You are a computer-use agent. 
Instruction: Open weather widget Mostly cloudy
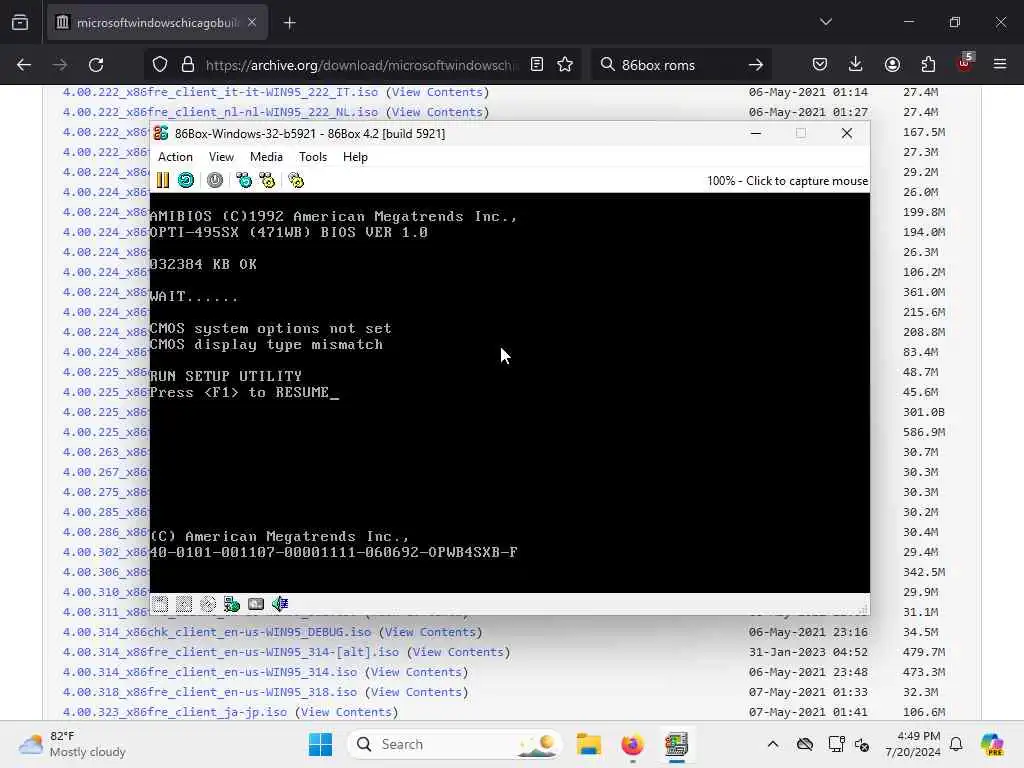pyautogui.click(x=72, y=744)
